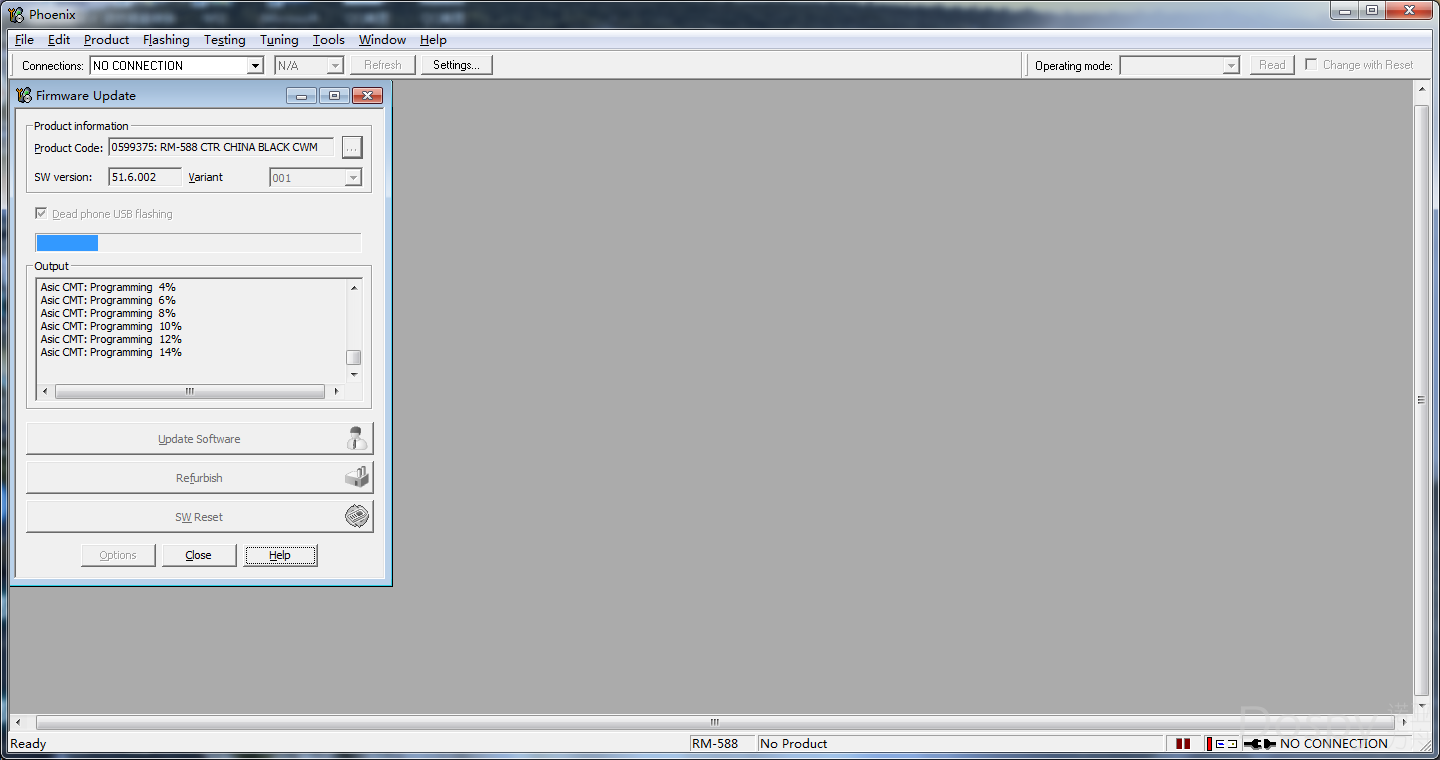Click the dark red double-bar status icon

1183,743
